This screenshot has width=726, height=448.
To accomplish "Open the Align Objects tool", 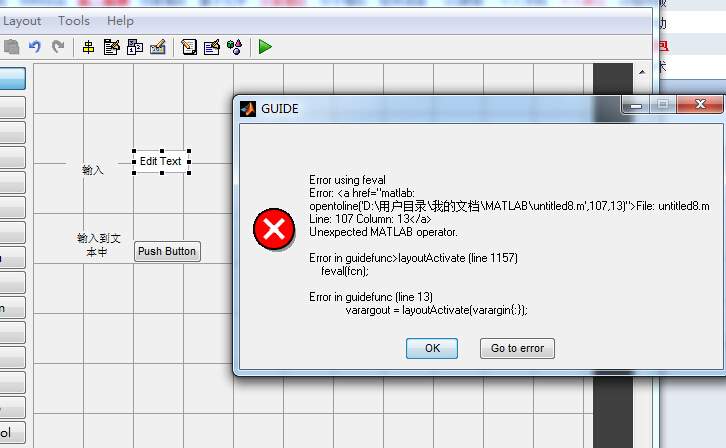I will click(x=88, y=47).
